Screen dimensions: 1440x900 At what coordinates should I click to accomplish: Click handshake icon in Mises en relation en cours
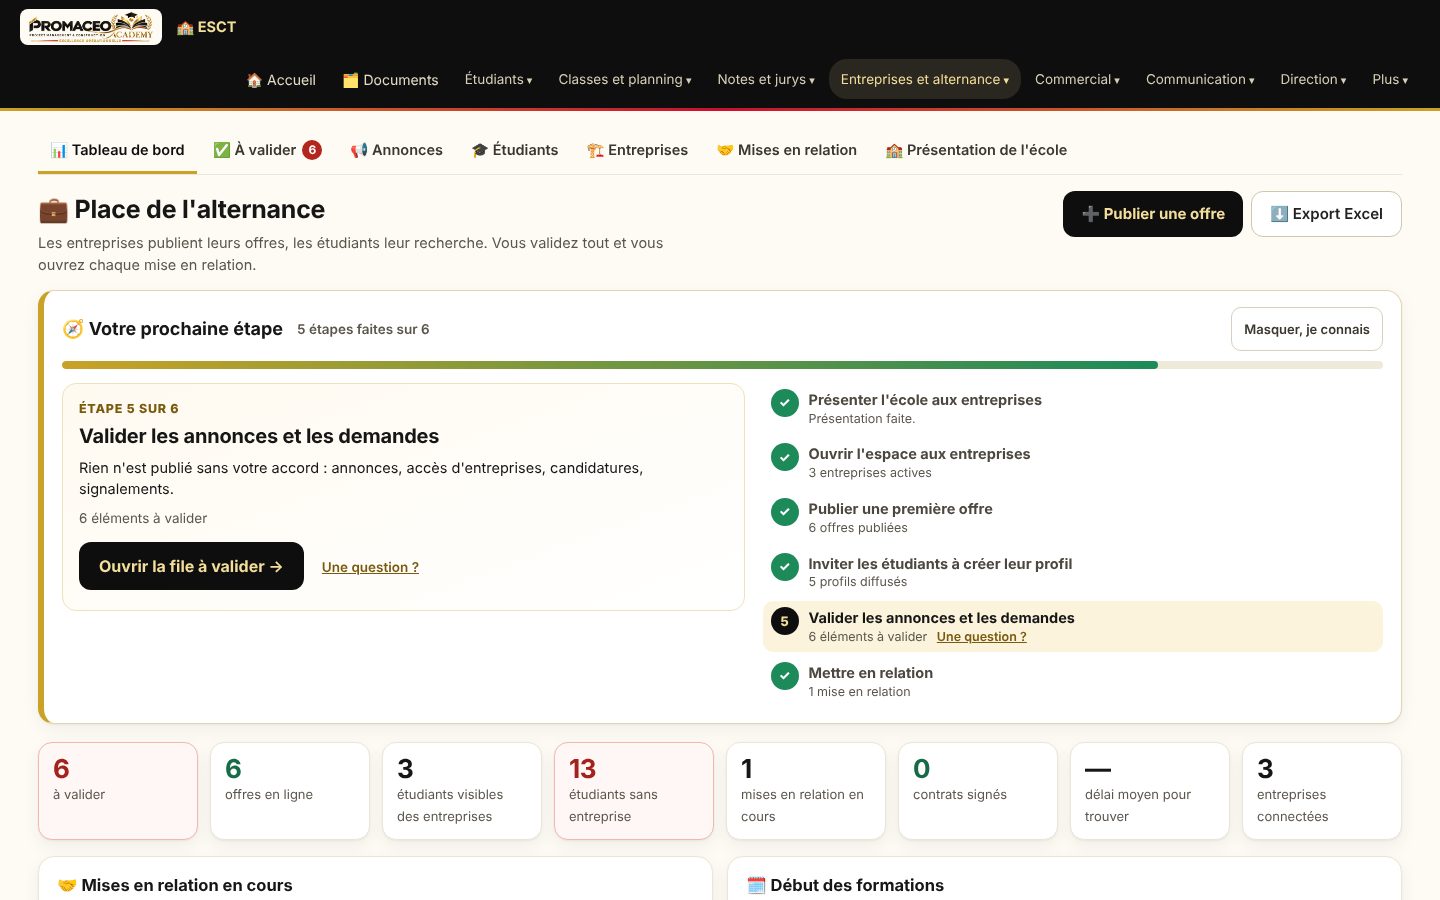(67, 885)
